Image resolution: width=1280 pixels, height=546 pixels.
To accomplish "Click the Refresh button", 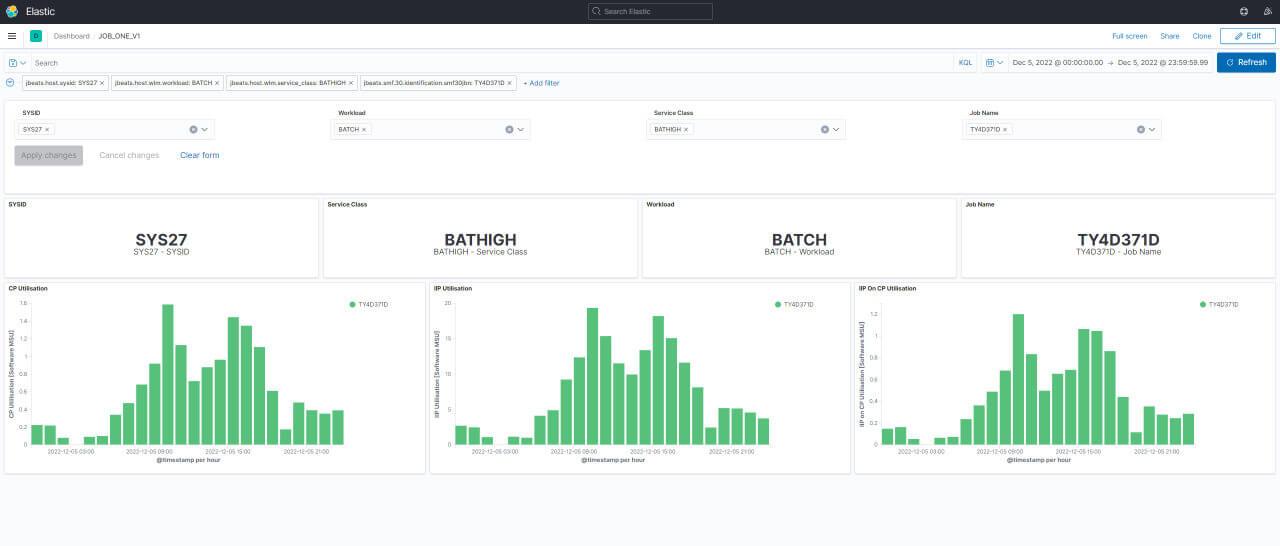I will [x=1246, y=62].
